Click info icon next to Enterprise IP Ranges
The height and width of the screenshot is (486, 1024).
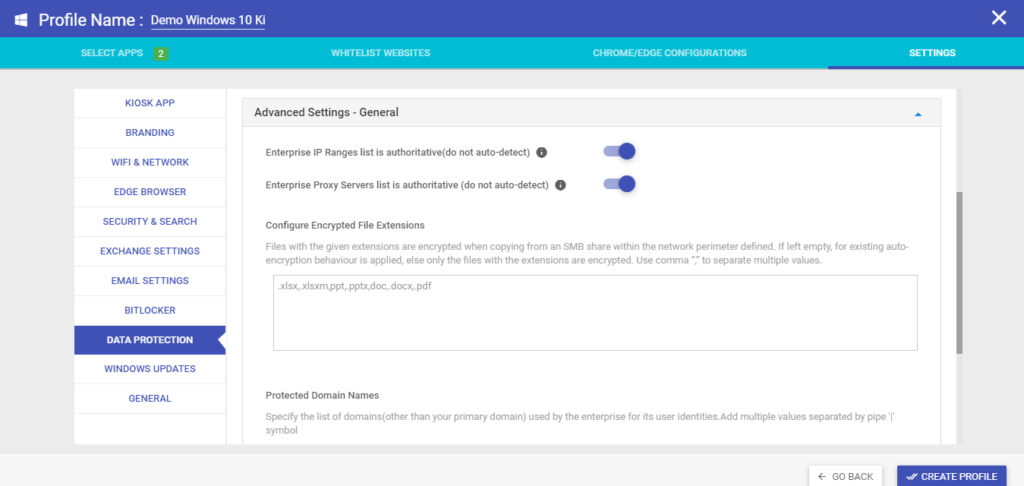541,153
